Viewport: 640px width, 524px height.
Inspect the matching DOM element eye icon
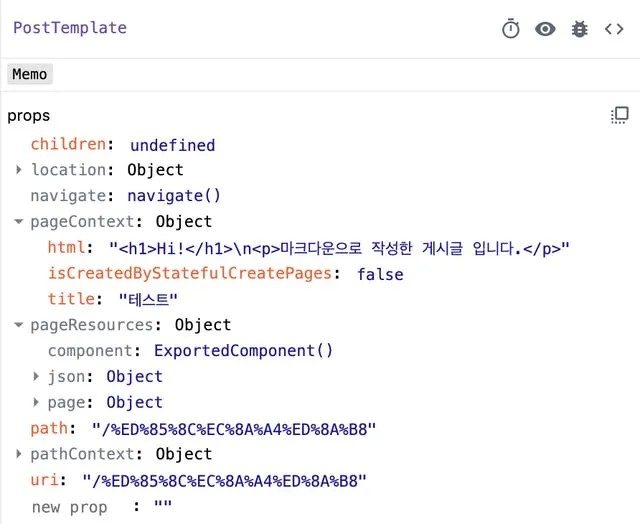coord(545,29)
